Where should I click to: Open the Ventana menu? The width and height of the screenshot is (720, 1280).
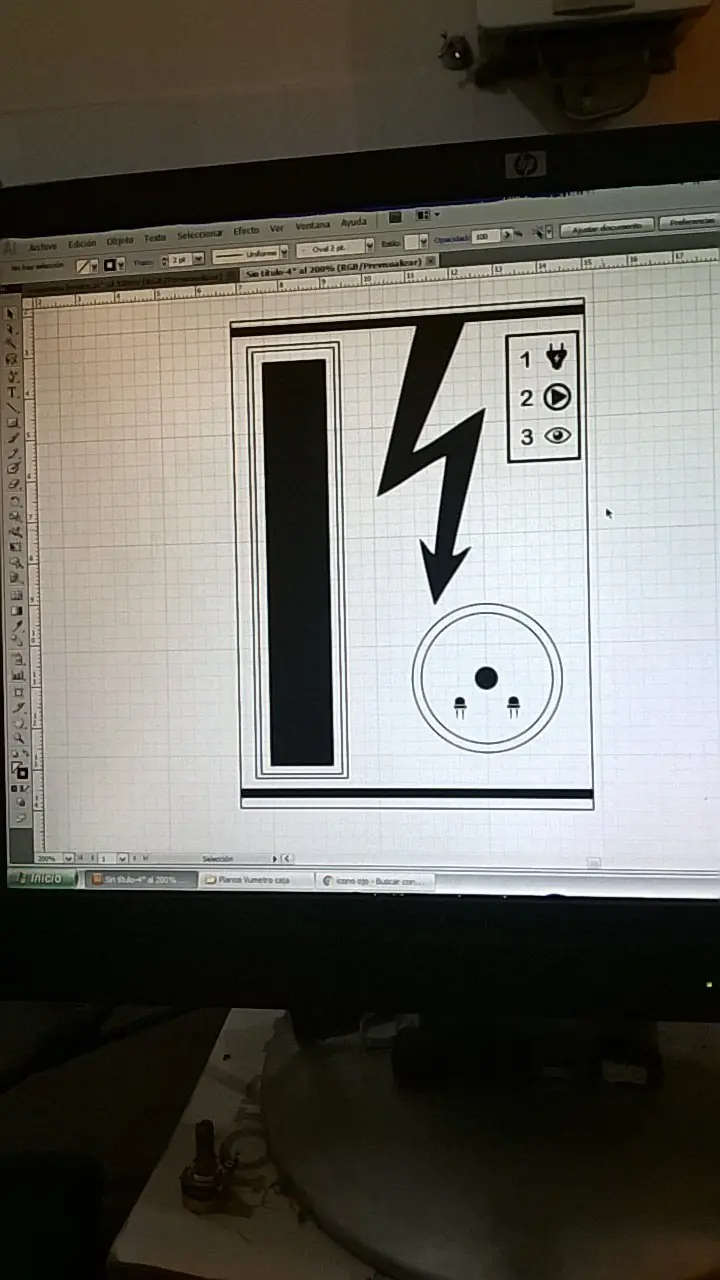[x=313, y=226]
